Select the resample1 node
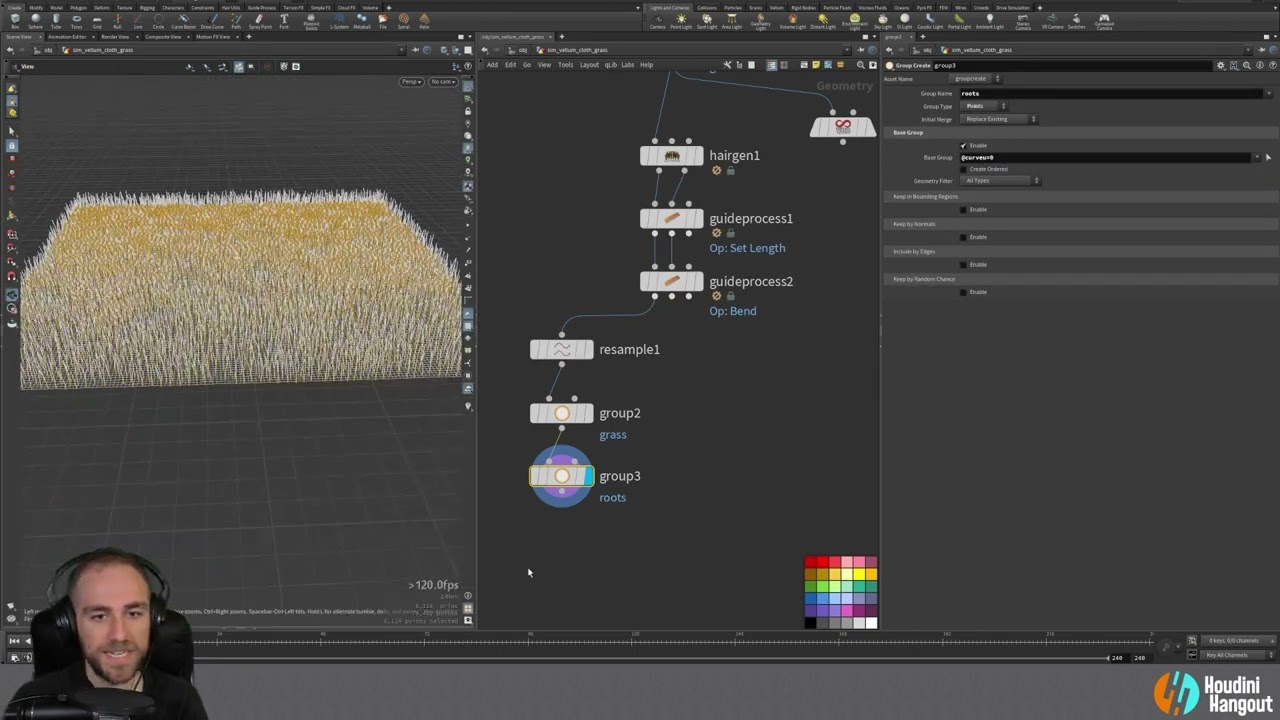Screen dimensions: 1280x720 pyautogui.click(x=561, y=350)
